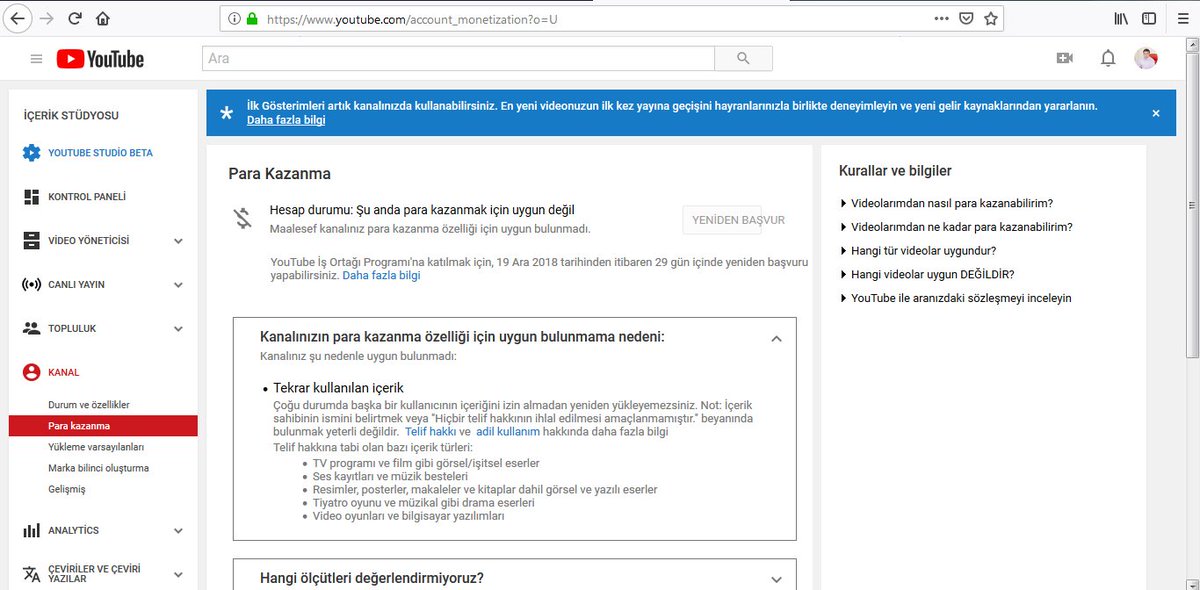Open the adil kullanım link
Screen dimensions: 1200x590
pyautogui.click(x=508, y=432)
